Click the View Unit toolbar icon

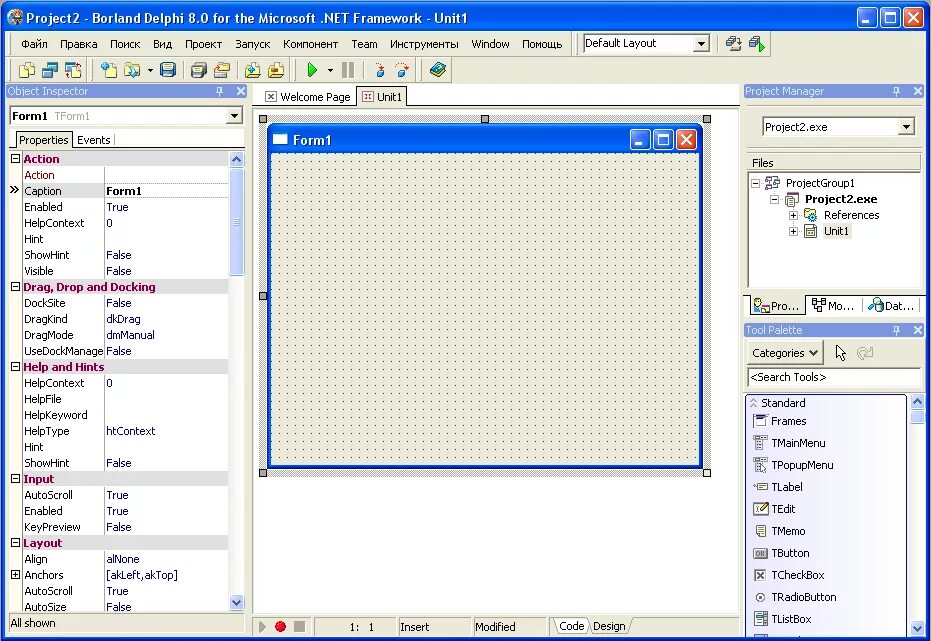click(x=27, y=70)
